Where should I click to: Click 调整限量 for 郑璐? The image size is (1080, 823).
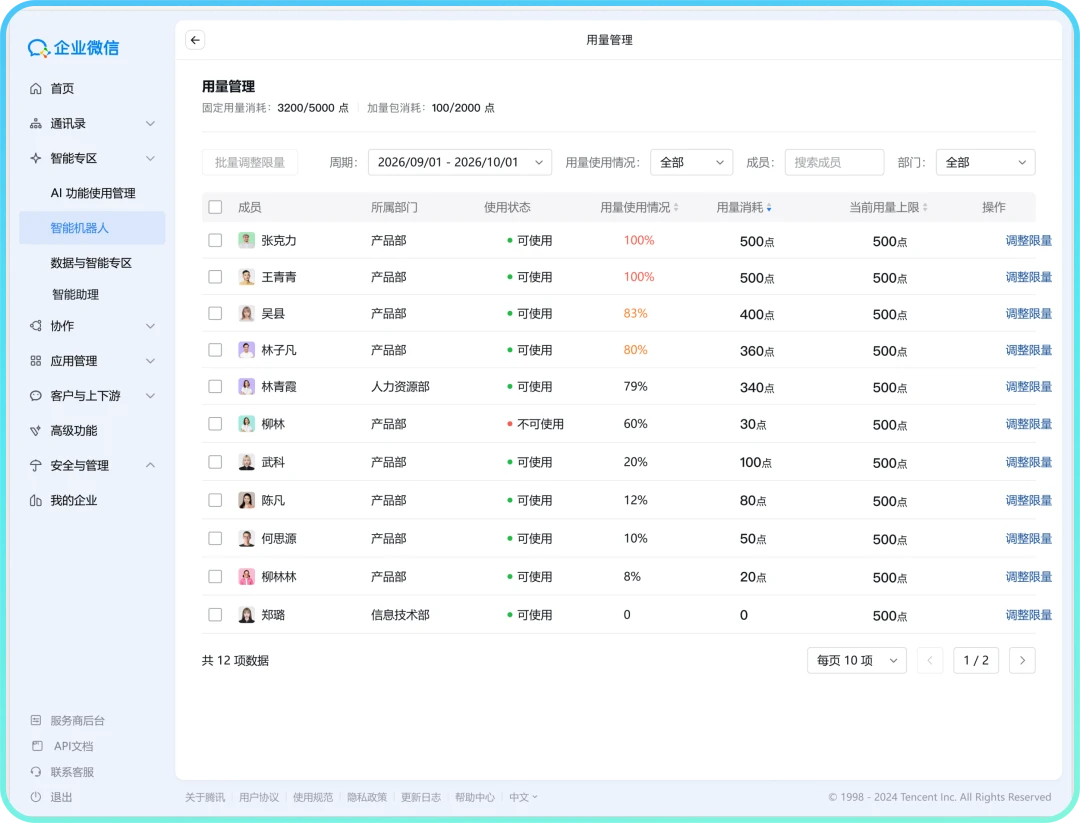pos(1028,614)
